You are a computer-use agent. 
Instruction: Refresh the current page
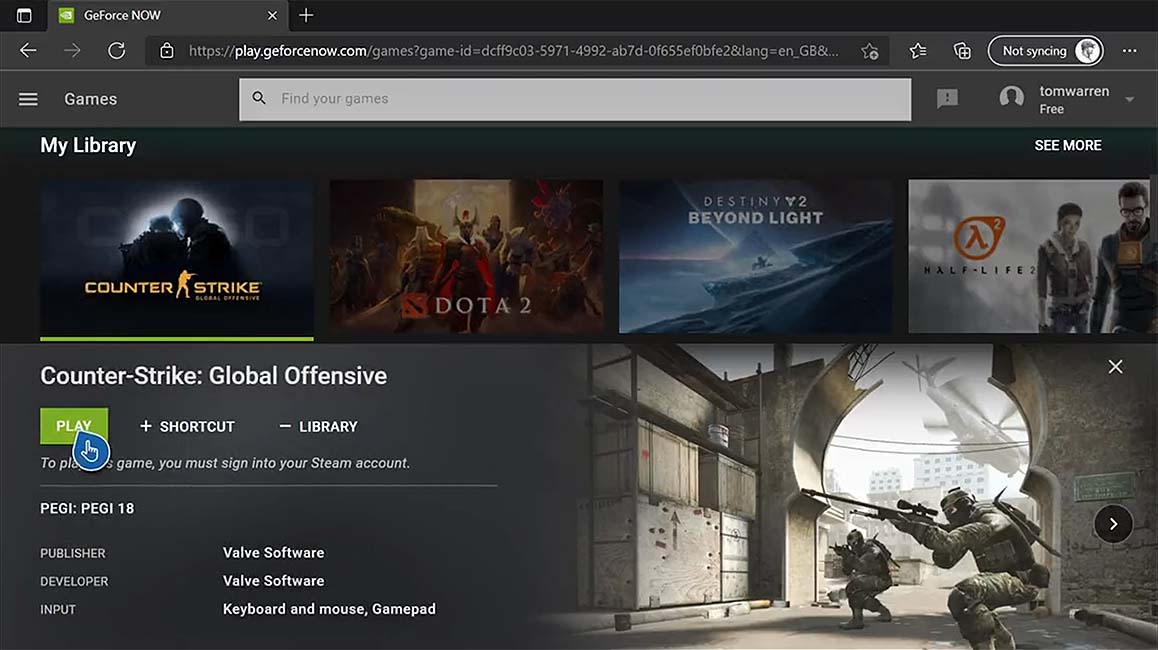(x=117, y=50)
